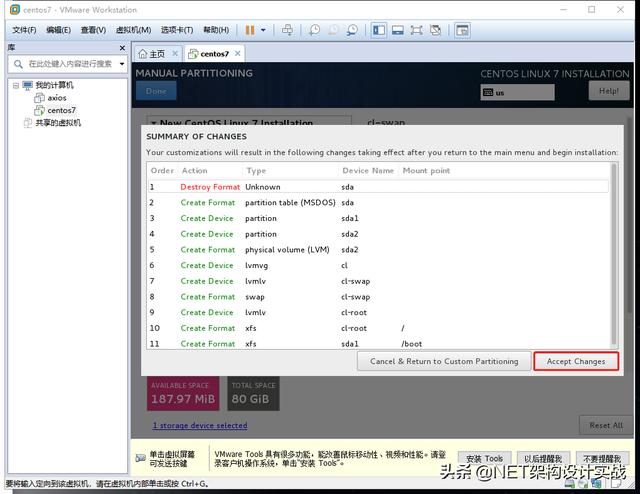
Task: Toggle the library sidebar view icon
Action: click(379, 30)
